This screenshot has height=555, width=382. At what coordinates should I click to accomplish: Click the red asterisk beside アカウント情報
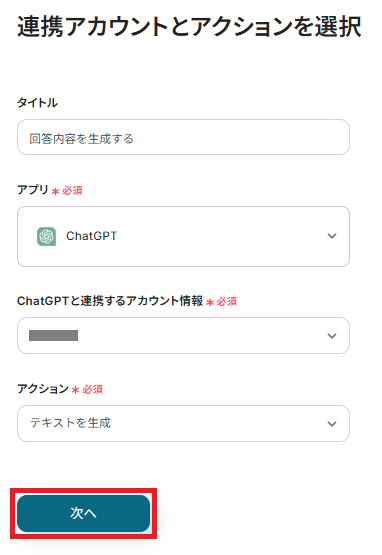coord(210,302)
